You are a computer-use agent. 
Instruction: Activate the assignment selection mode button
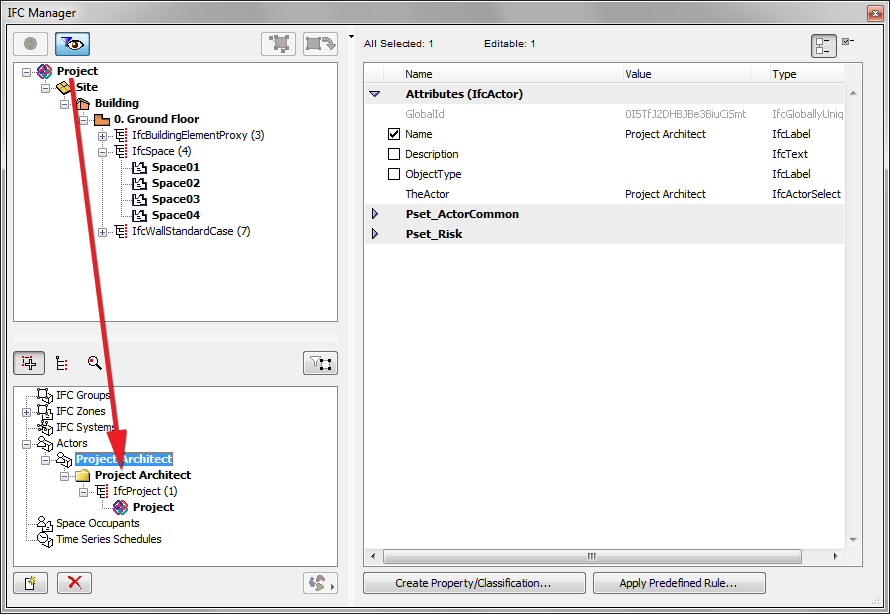(29, 363)
